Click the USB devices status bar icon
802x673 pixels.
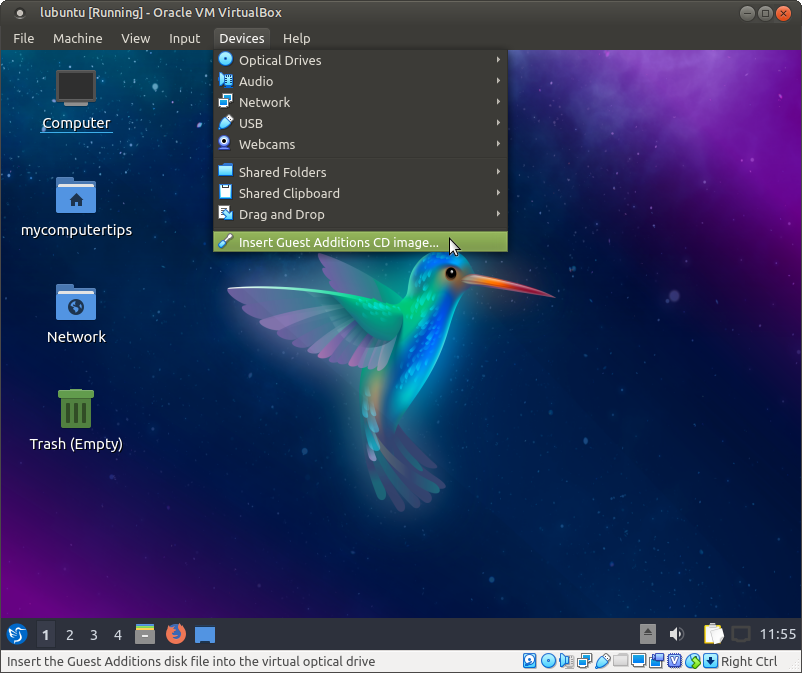[x=603, y=661]
